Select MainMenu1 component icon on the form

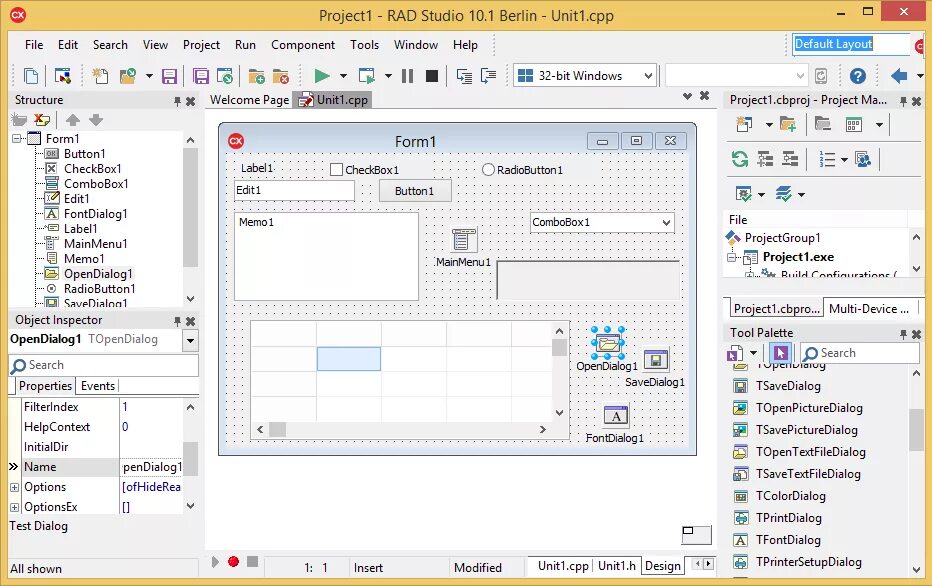pos(464,240)
